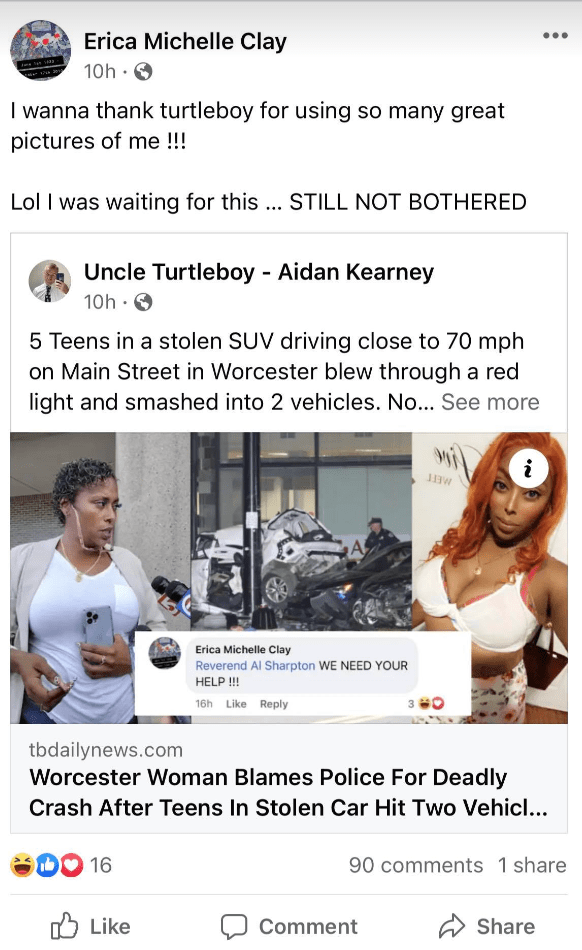Viewport: 582px width, 950px height.
Task: View the 1 share count
Action: point(532,865)
